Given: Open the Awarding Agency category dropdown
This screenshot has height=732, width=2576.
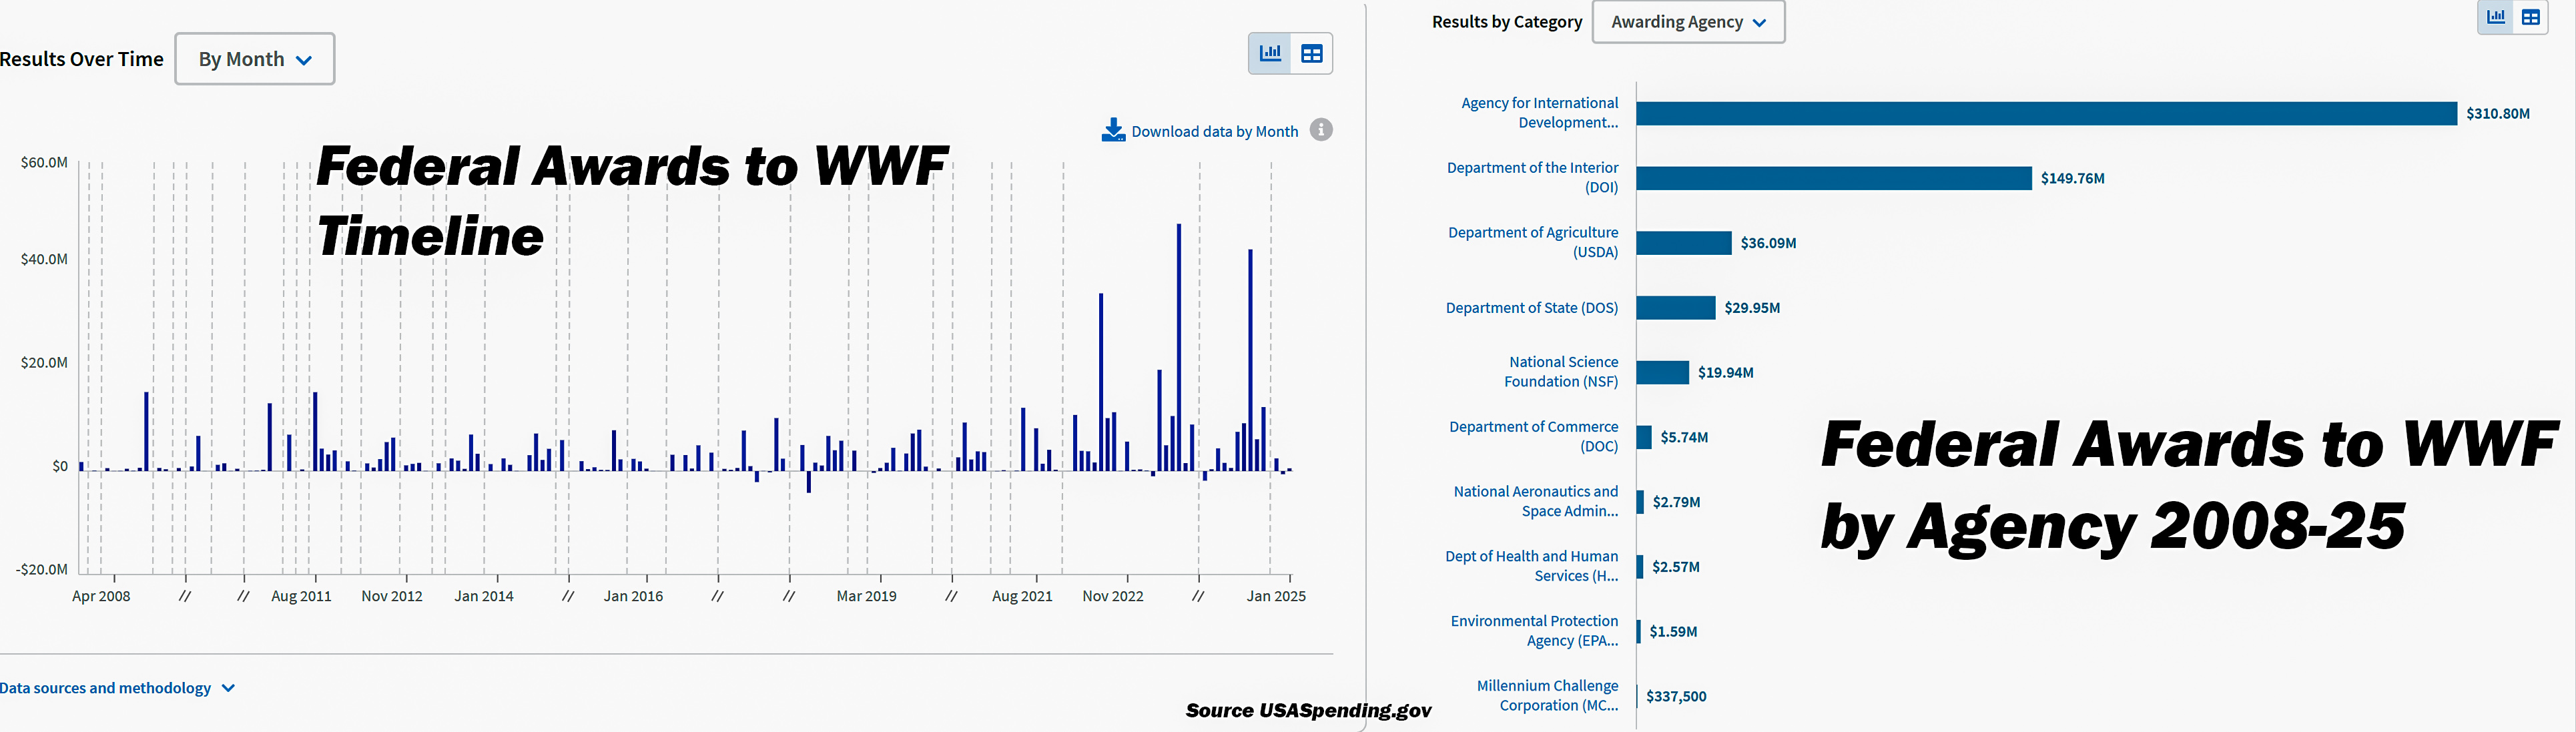Looking at the screenshot, I should coord(1688,22).
